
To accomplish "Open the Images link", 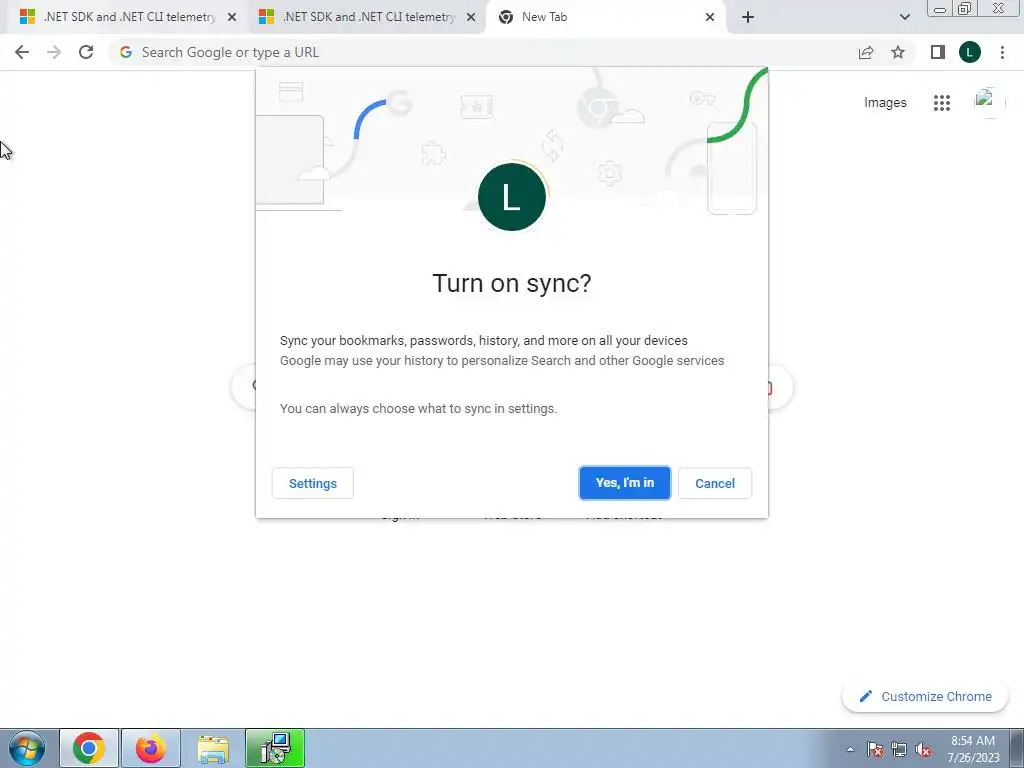I will [x=885, y=103].
